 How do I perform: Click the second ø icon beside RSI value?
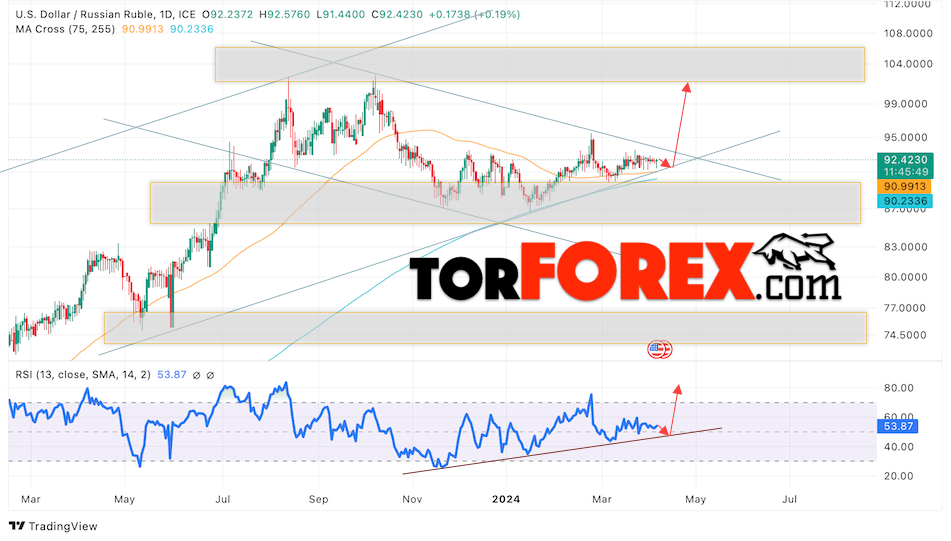coord(210,375)
